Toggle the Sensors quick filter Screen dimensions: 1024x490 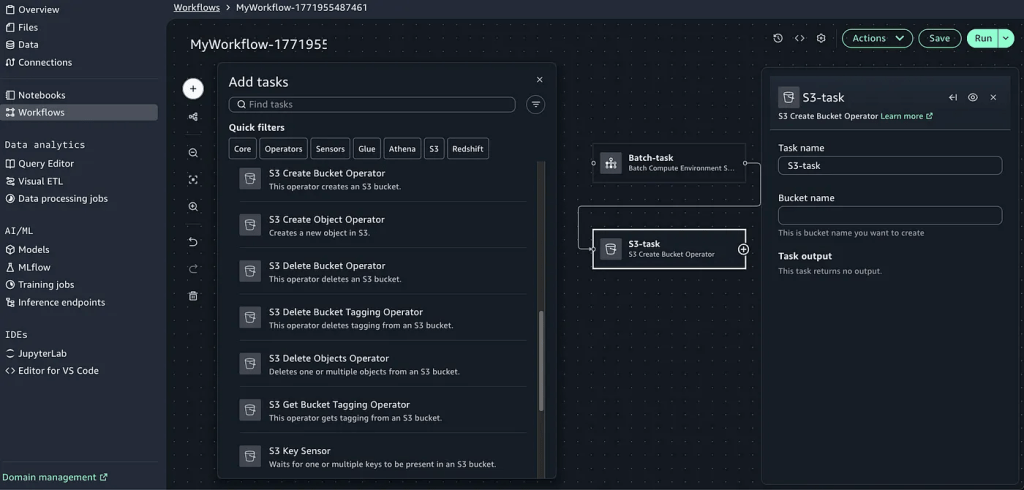[x=330, y=149]
